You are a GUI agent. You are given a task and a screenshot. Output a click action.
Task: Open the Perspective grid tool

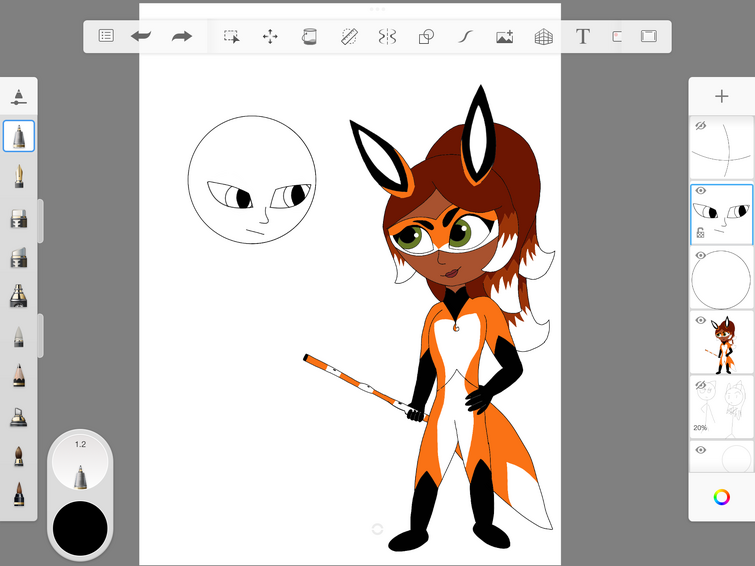click(x=544, y=37)
